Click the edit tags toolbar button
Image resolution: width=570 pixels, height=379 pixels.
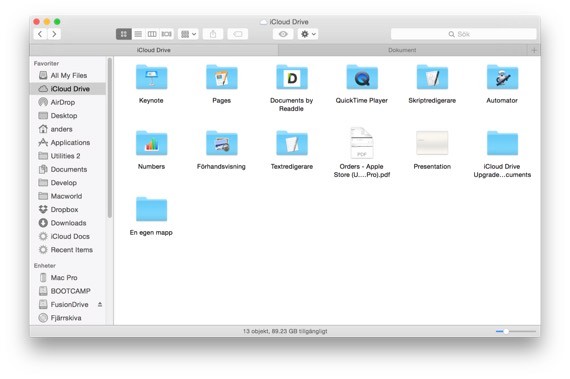[x=238, y=34]
